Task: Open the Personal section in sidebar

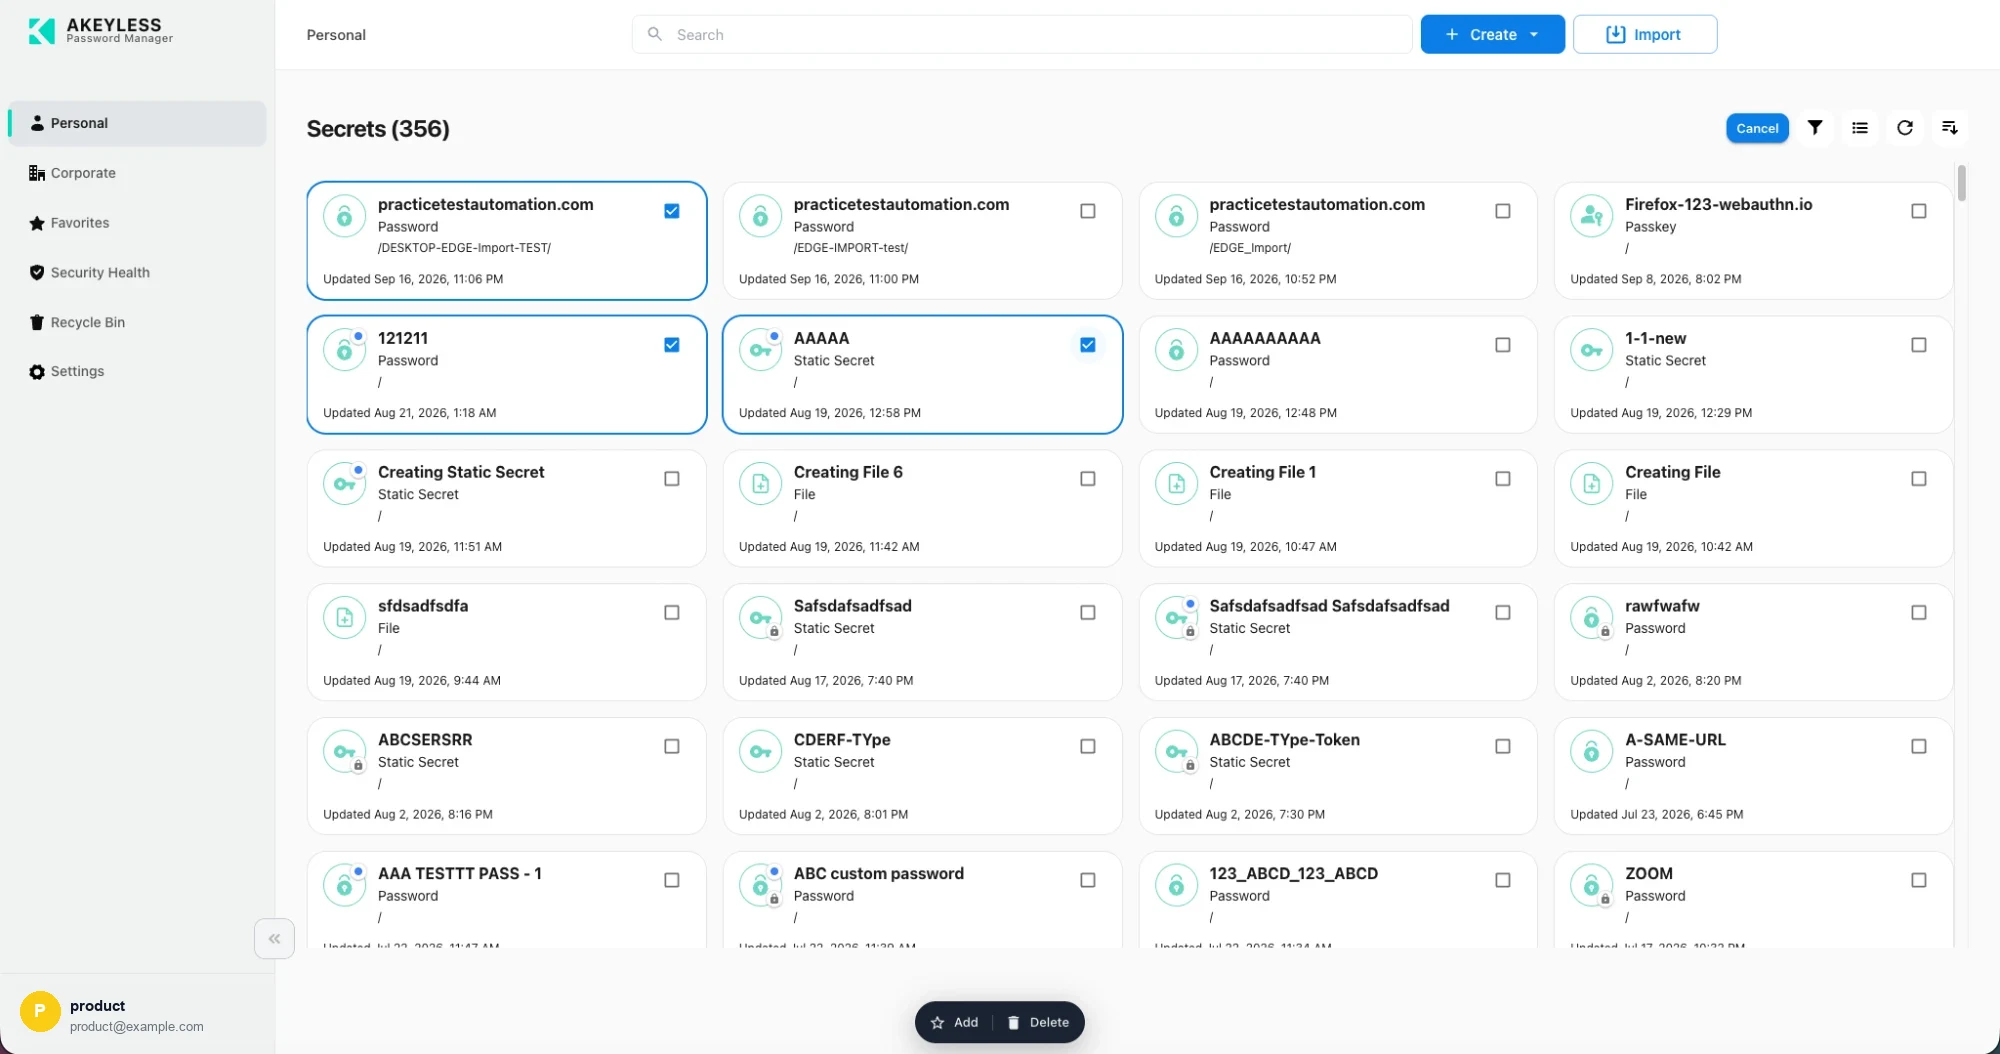Action: 138,123
